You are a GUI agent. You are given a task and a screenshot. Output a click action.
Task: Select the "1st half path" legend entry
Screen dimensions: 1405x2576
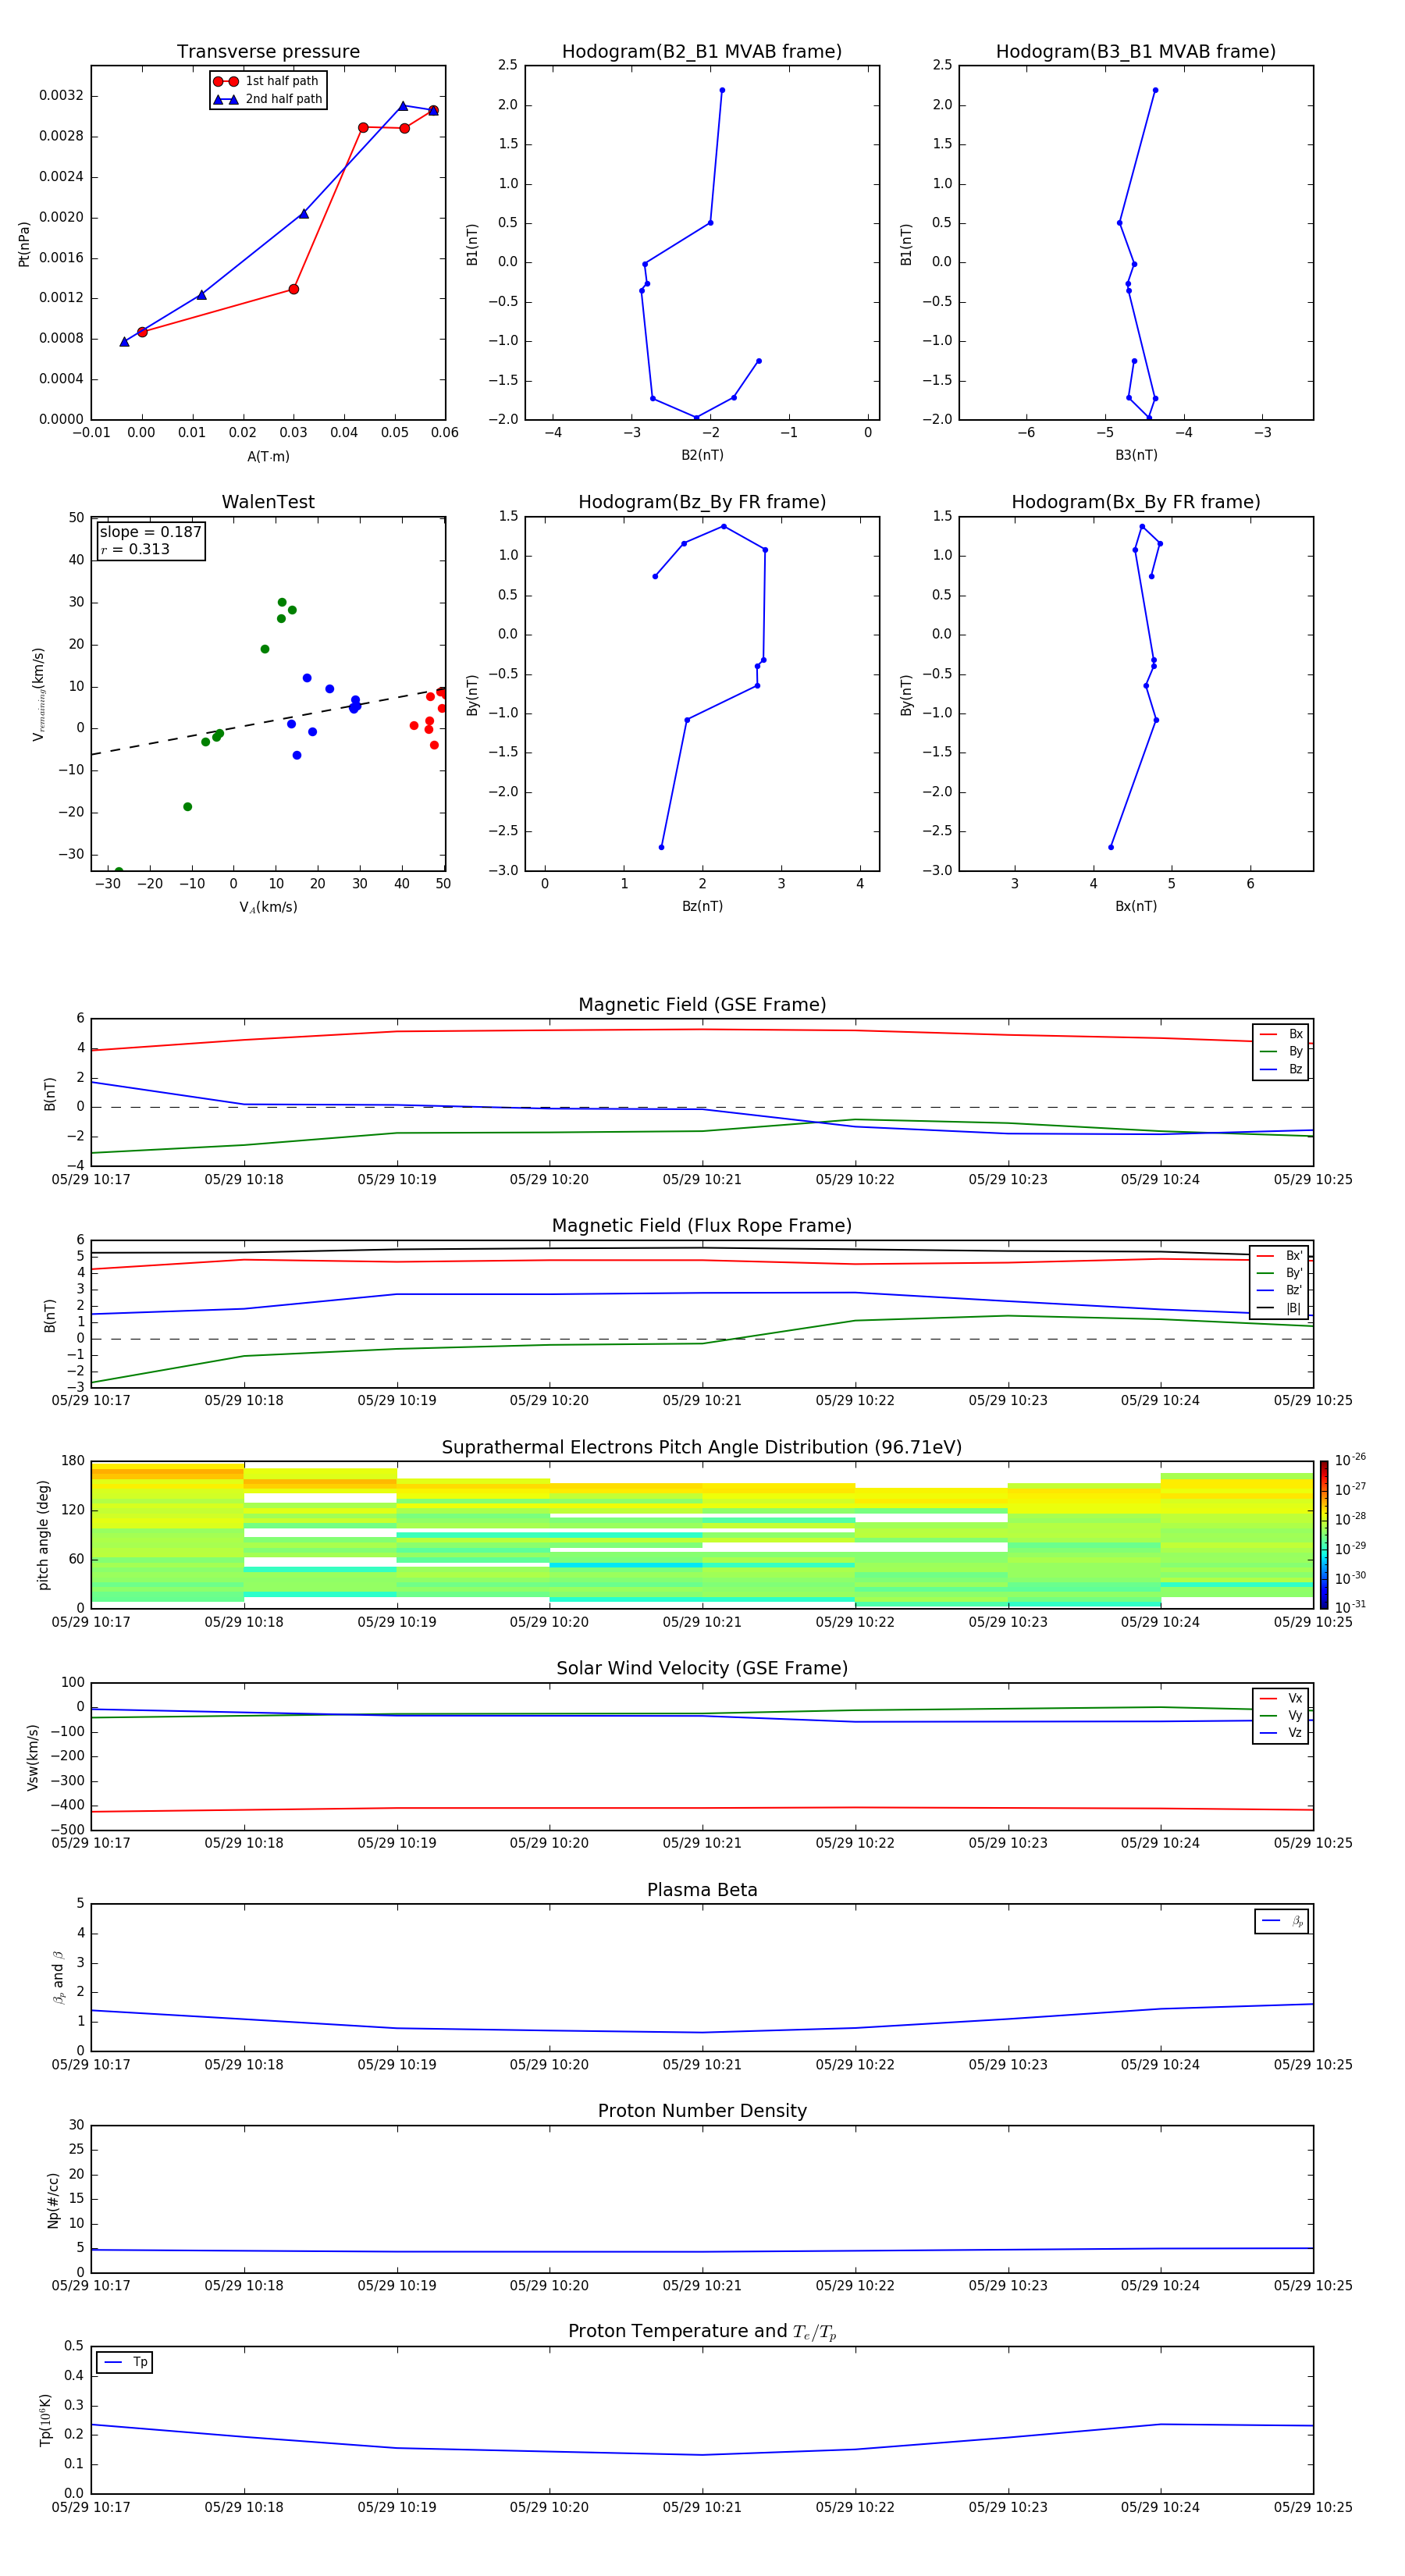click(x=267, y=81)
